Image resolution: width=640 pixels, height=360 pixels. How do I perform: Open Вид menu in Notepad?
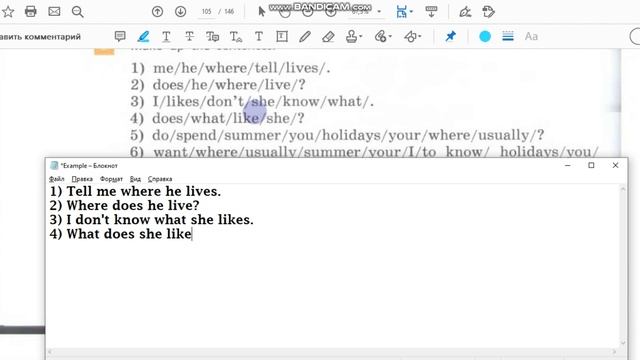pos(136,179)
